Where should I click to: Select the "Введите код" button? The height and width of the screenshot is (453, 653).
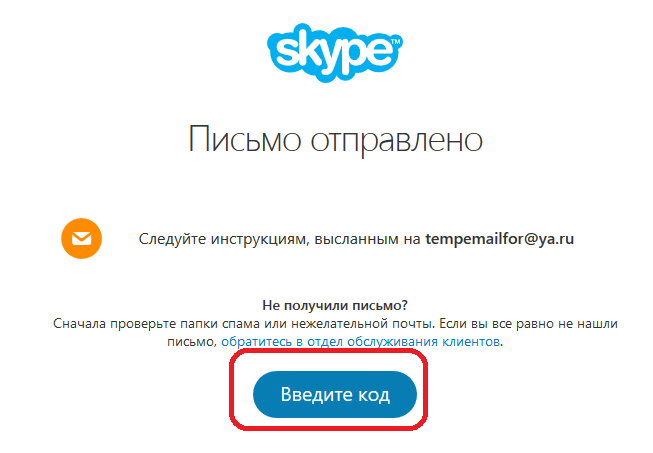coord(335,394)
